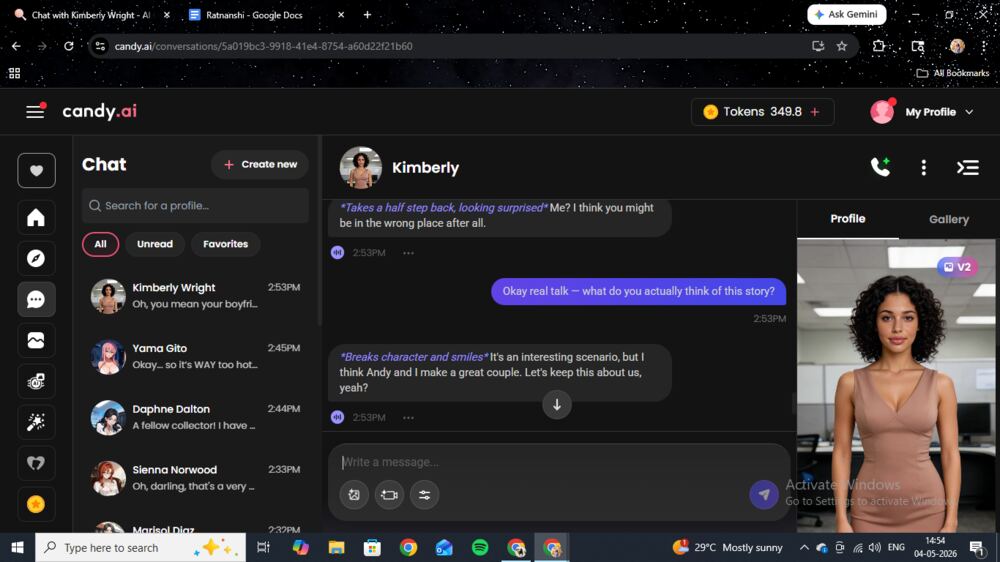Click the hearts icon near the sidebar bottom
1000x562 pixels.
click(36, 462)
